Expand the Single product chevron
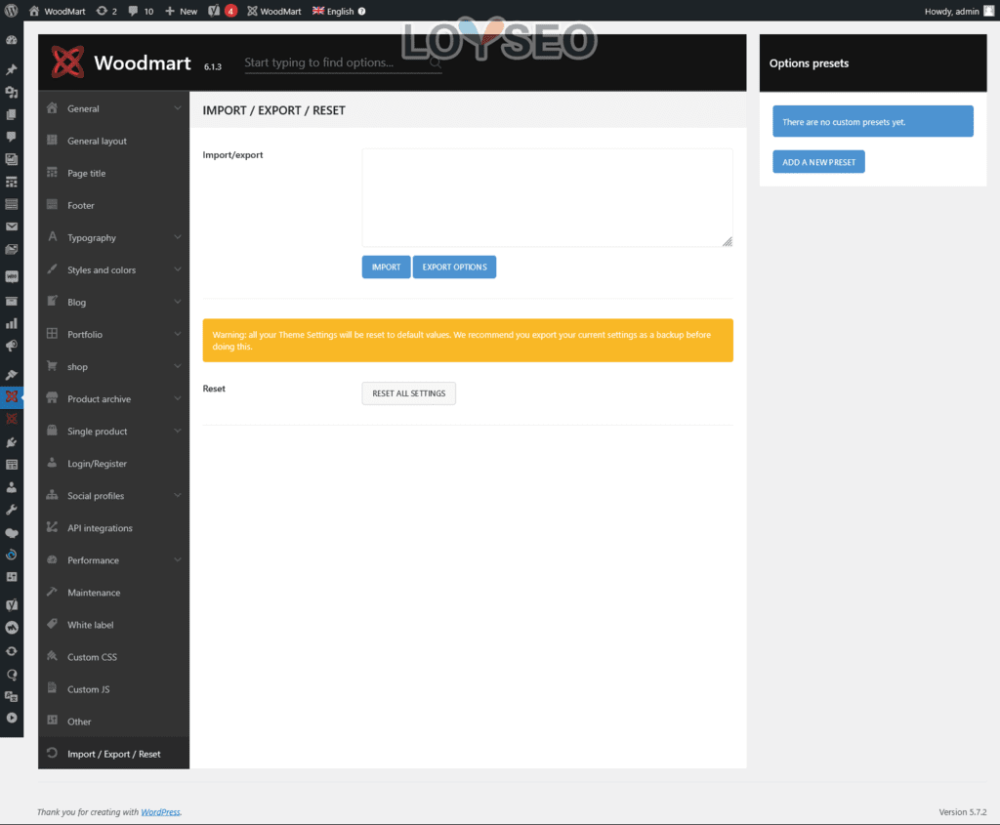 tap(177, 431)
